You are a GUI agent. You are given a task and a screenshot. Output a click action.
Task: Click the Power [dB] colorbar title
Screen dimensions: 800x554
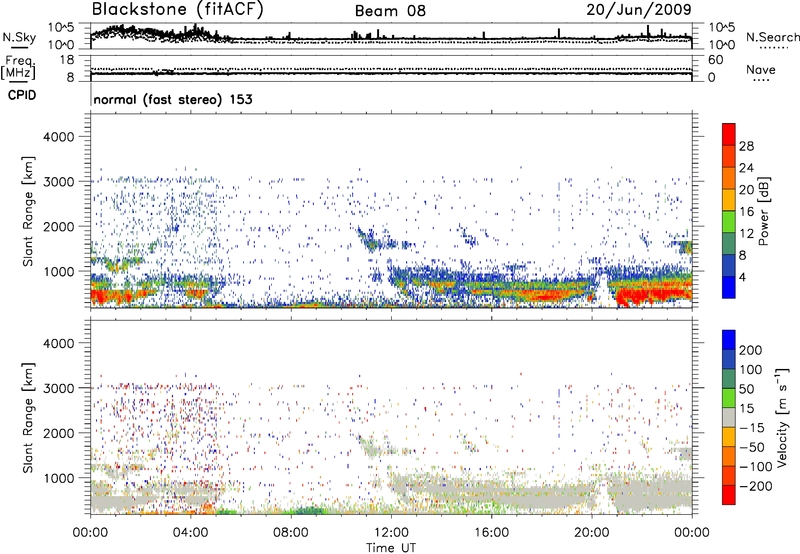(763, 211)
